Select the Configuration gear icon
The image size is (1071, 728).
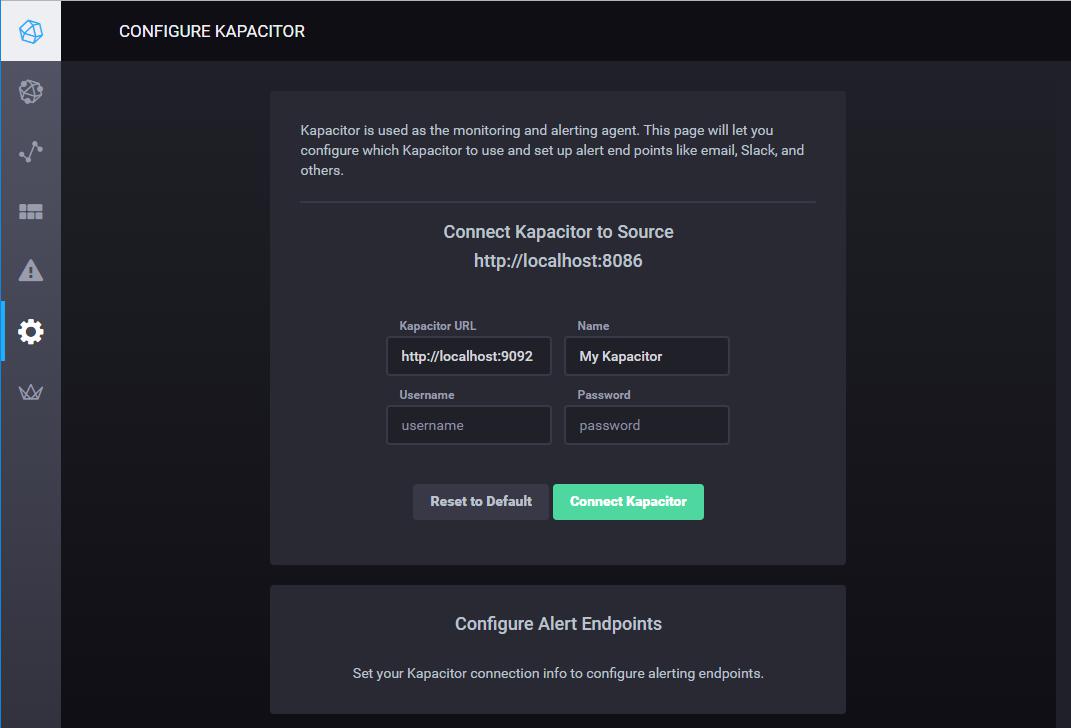(x=31, y=331)
